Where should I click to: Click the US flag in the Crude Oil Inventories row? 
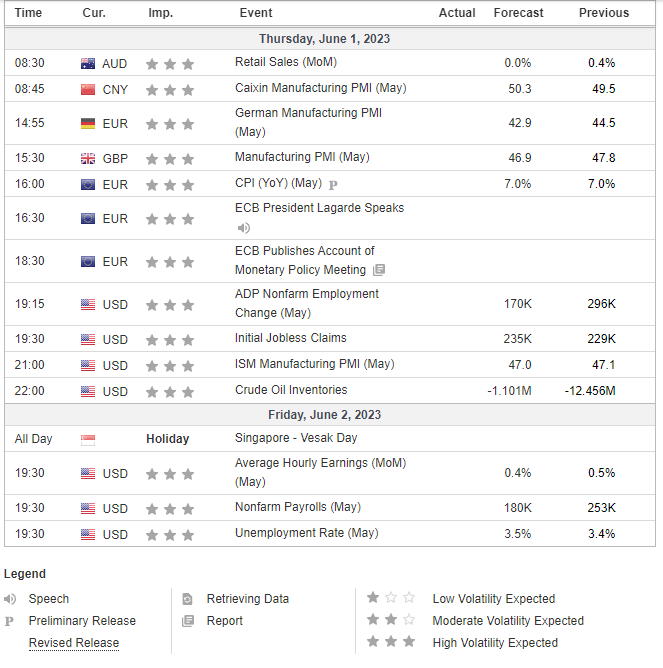click(x=88, y=390)
